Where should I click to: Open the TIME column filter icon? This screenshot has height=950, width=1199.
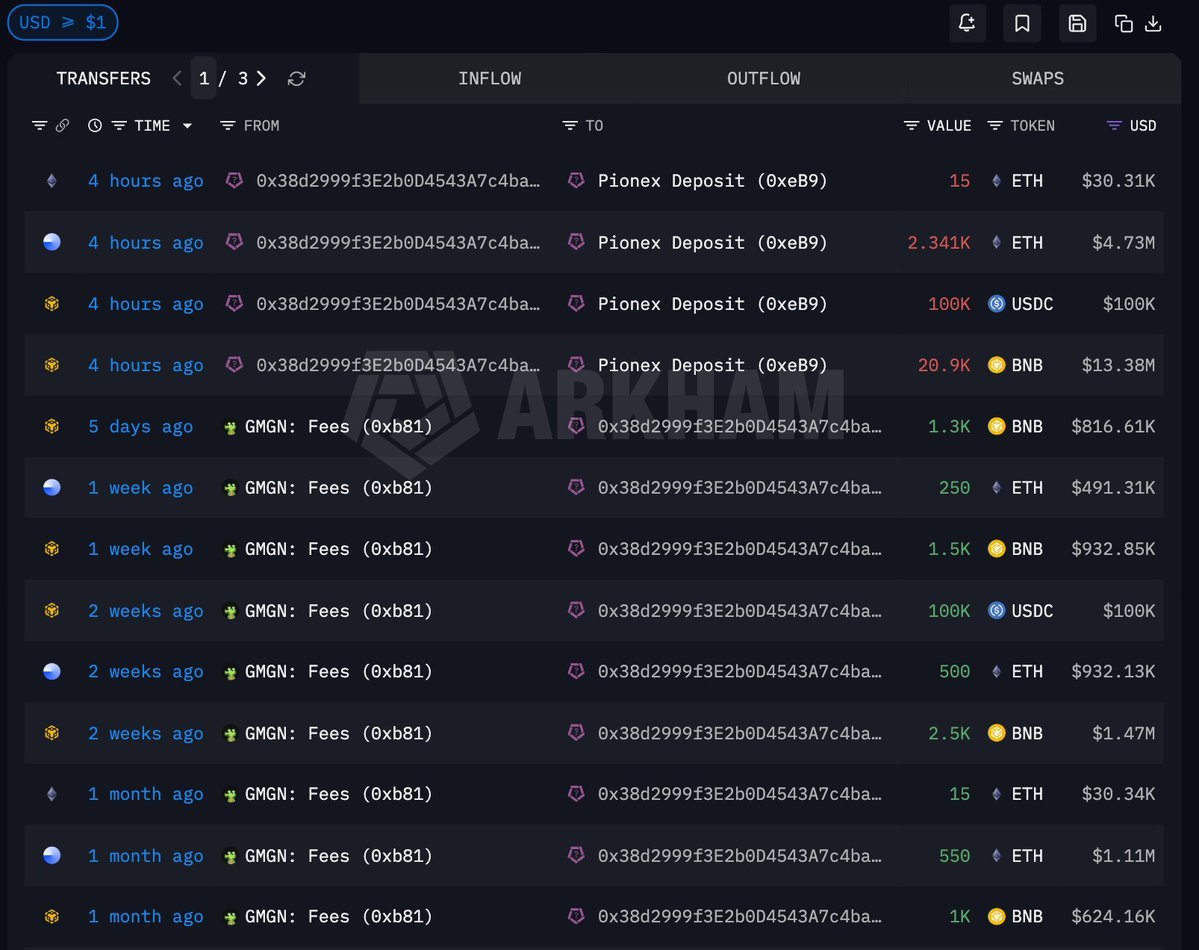click(x=119, y=125)
